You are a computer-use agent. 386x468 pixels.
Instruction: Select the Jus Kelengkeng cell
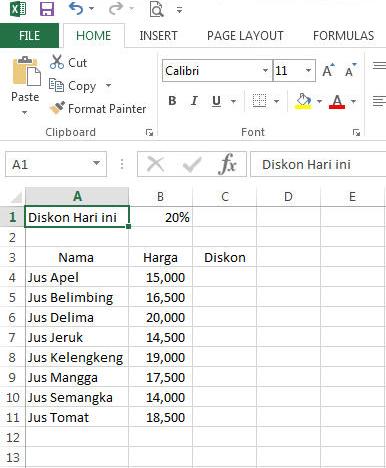pyautogui.click(x=77, y=357)
